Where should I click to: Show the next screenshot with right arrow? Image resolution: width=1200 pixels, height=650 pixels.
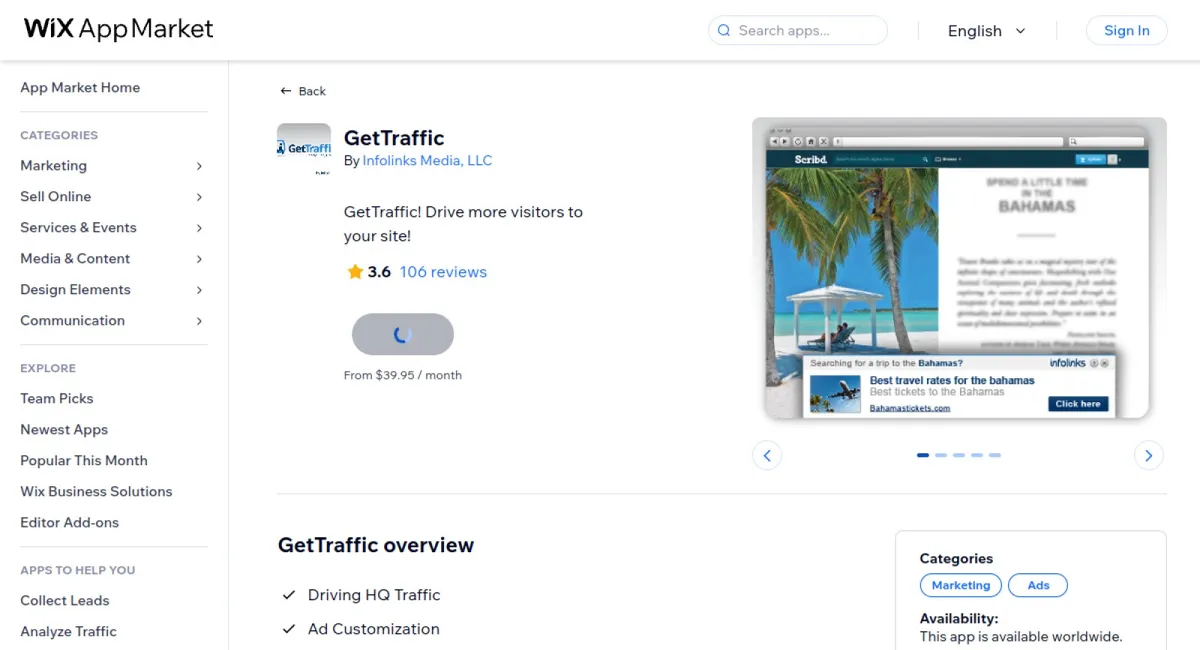1149,455
